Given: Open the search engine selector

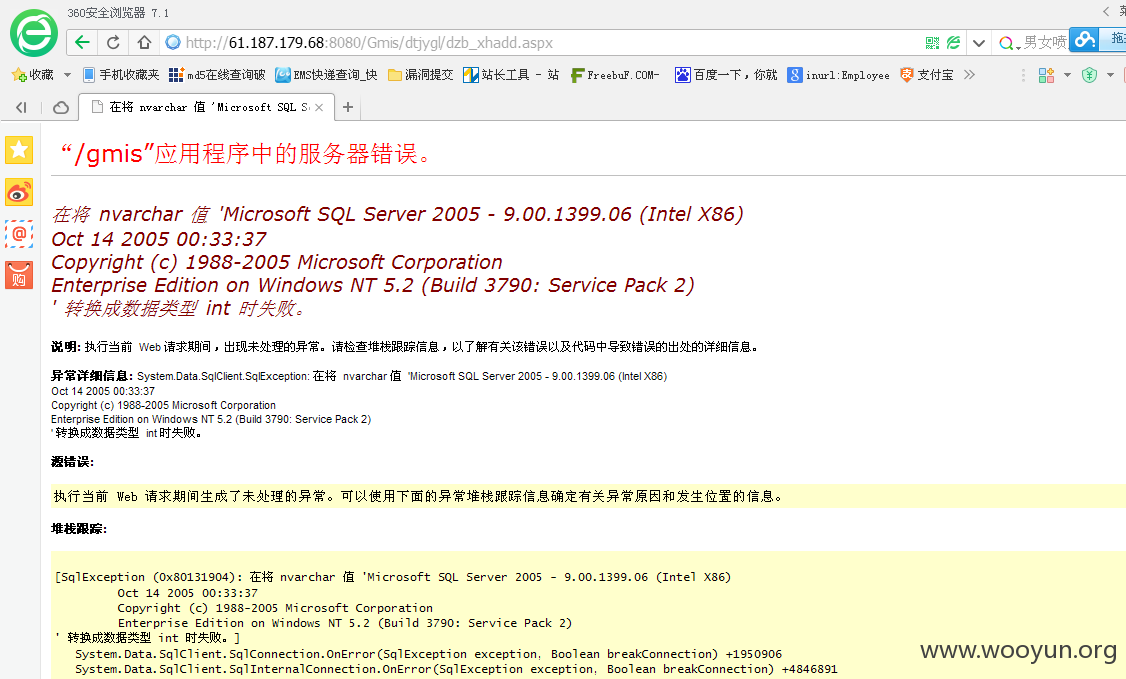Looking at the screenshot, I should 1009,44.
